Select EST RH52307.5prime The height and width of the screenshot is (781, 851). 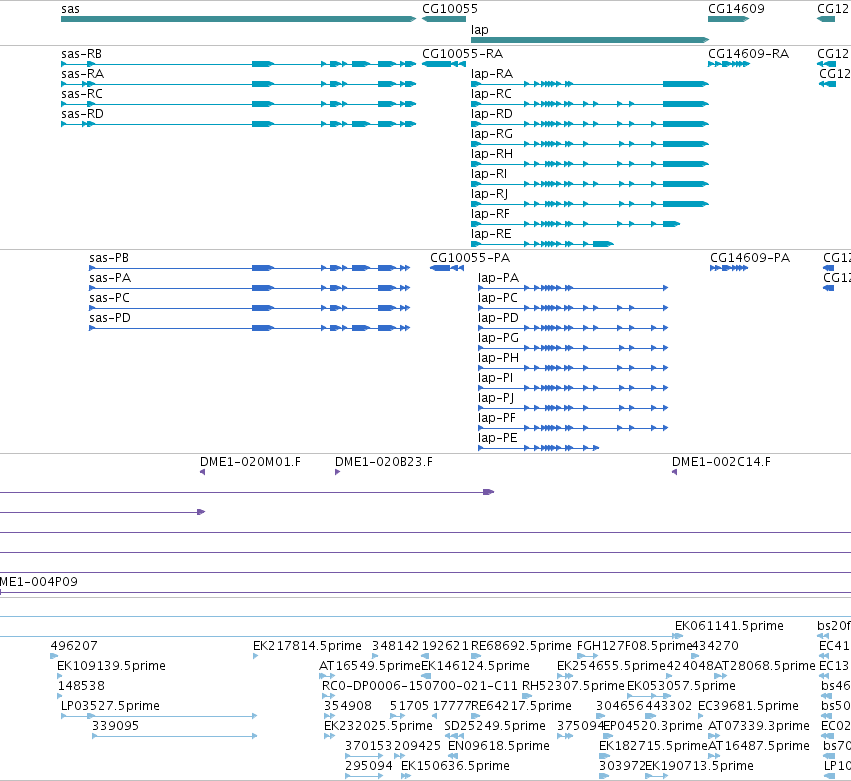[527, 696]
